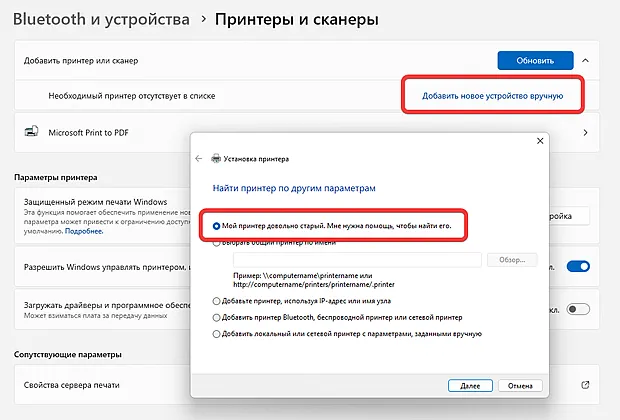Open Свойства сервера печати external link icon
This screenshot has width=620, height=420.
[x=585, y=385]
